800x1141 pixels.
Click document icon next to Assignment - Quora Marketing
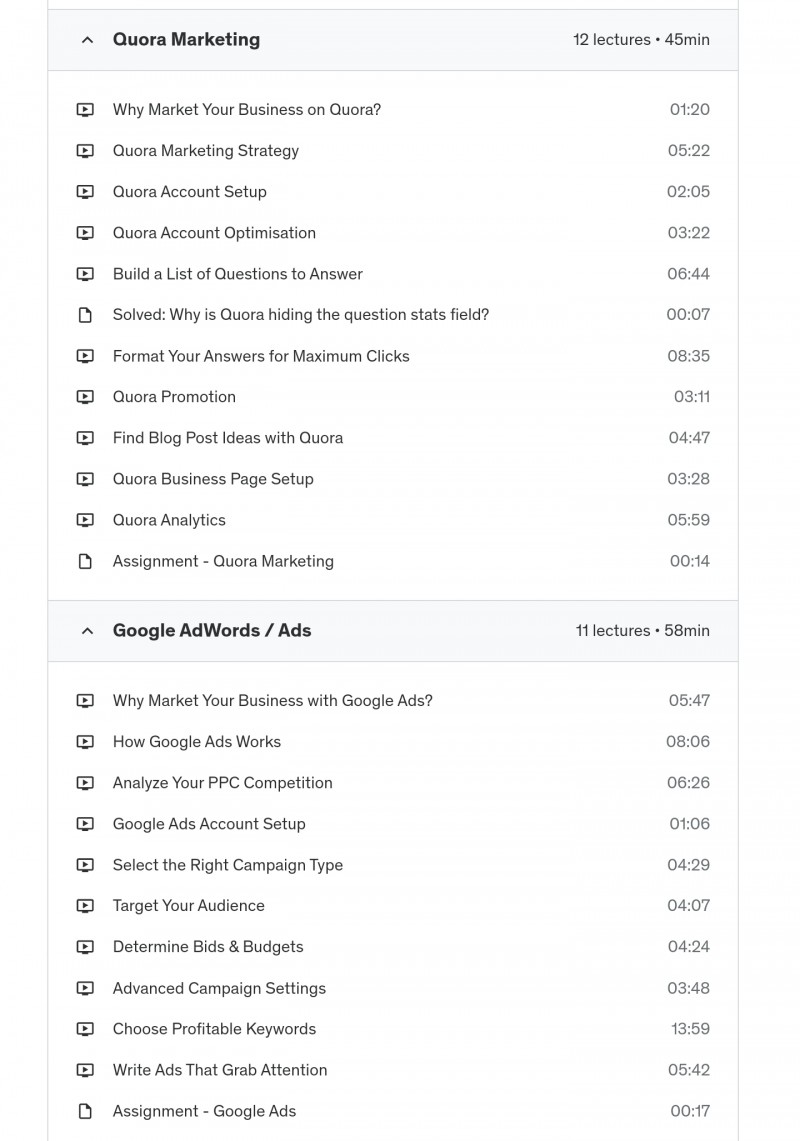85,561
